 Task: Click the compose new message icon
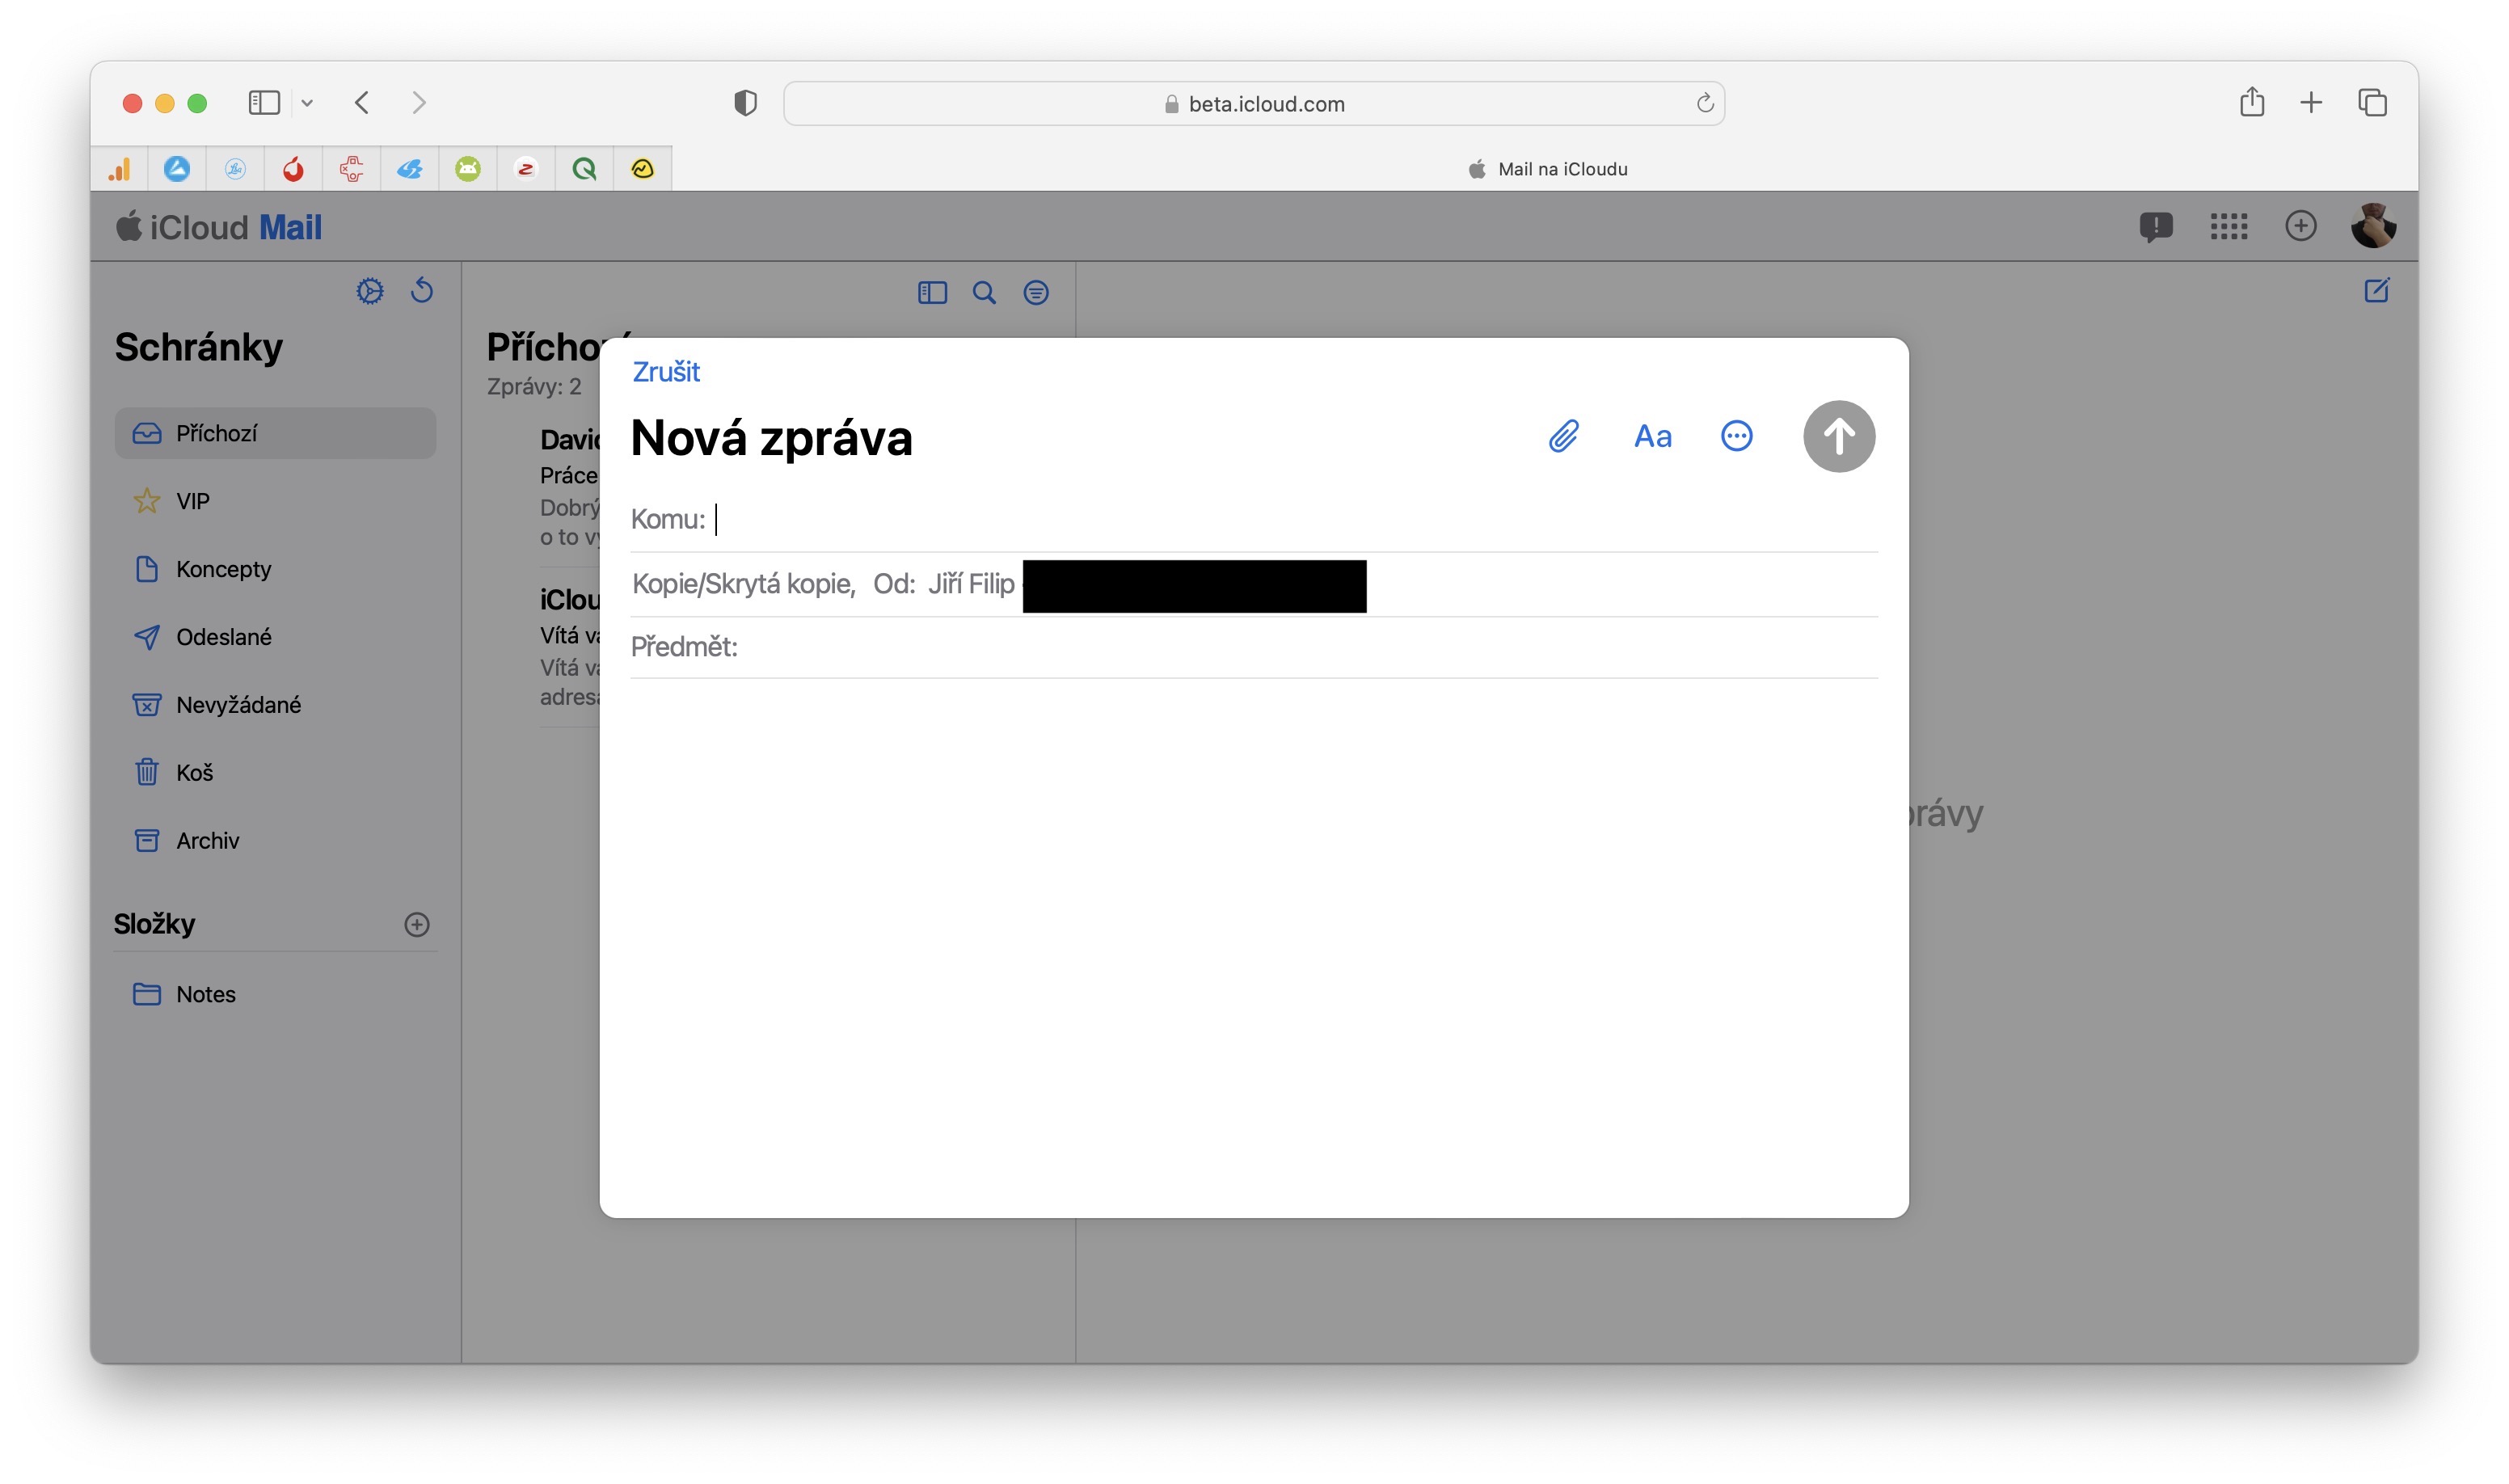[x=2376, y=291]
